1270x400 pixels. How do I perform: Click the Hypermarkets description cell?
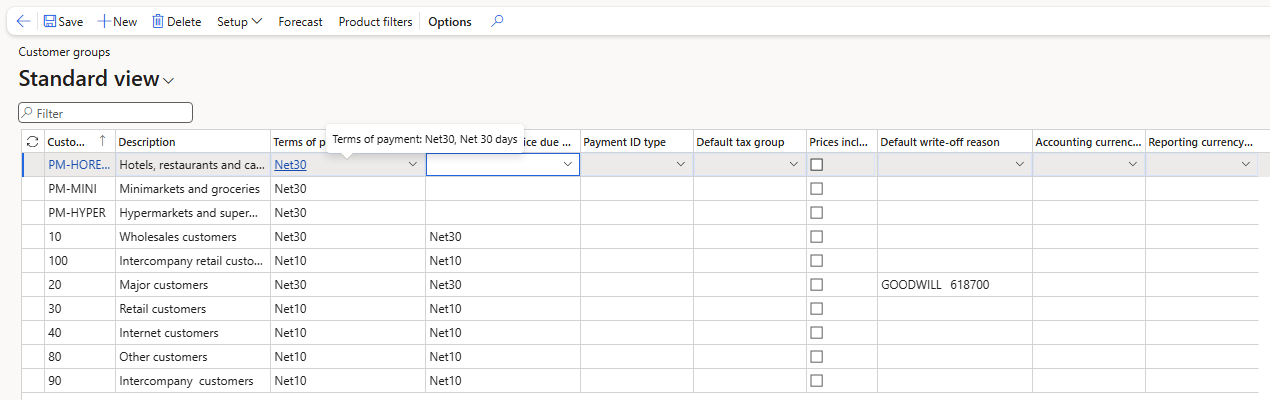193,213
